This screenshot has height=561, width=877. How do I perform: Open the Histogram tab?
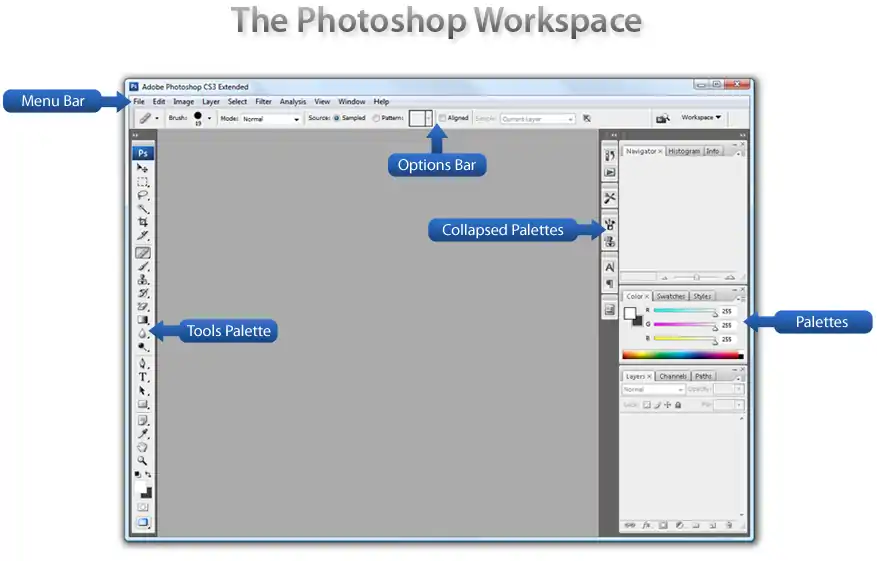(x=684, y=152)
